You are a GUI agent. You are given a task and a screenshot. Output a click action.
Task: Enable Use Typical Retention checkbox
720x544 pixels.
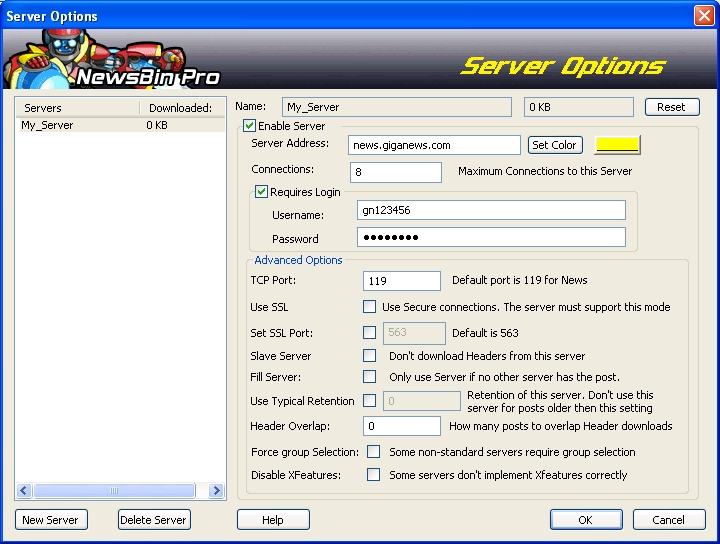pos(369,401)
